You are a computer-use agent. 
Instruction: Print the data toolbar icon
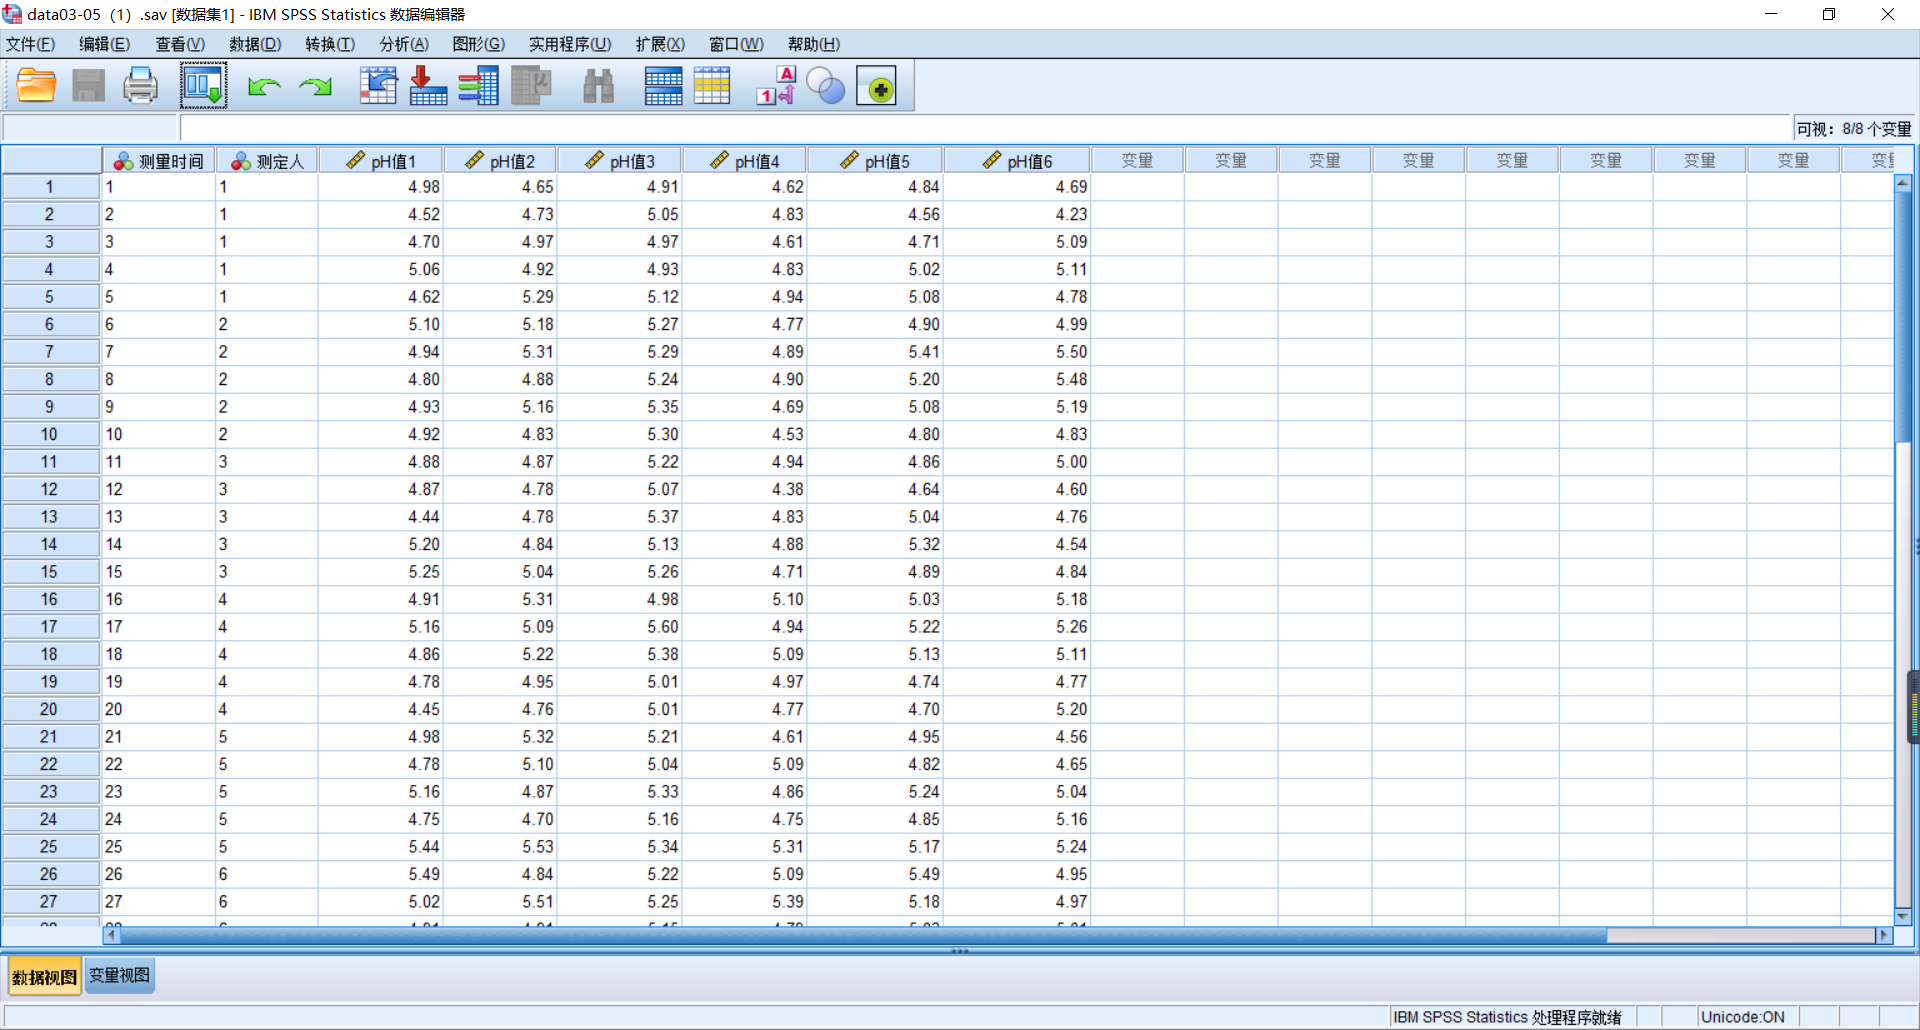(x=140, y=86)
